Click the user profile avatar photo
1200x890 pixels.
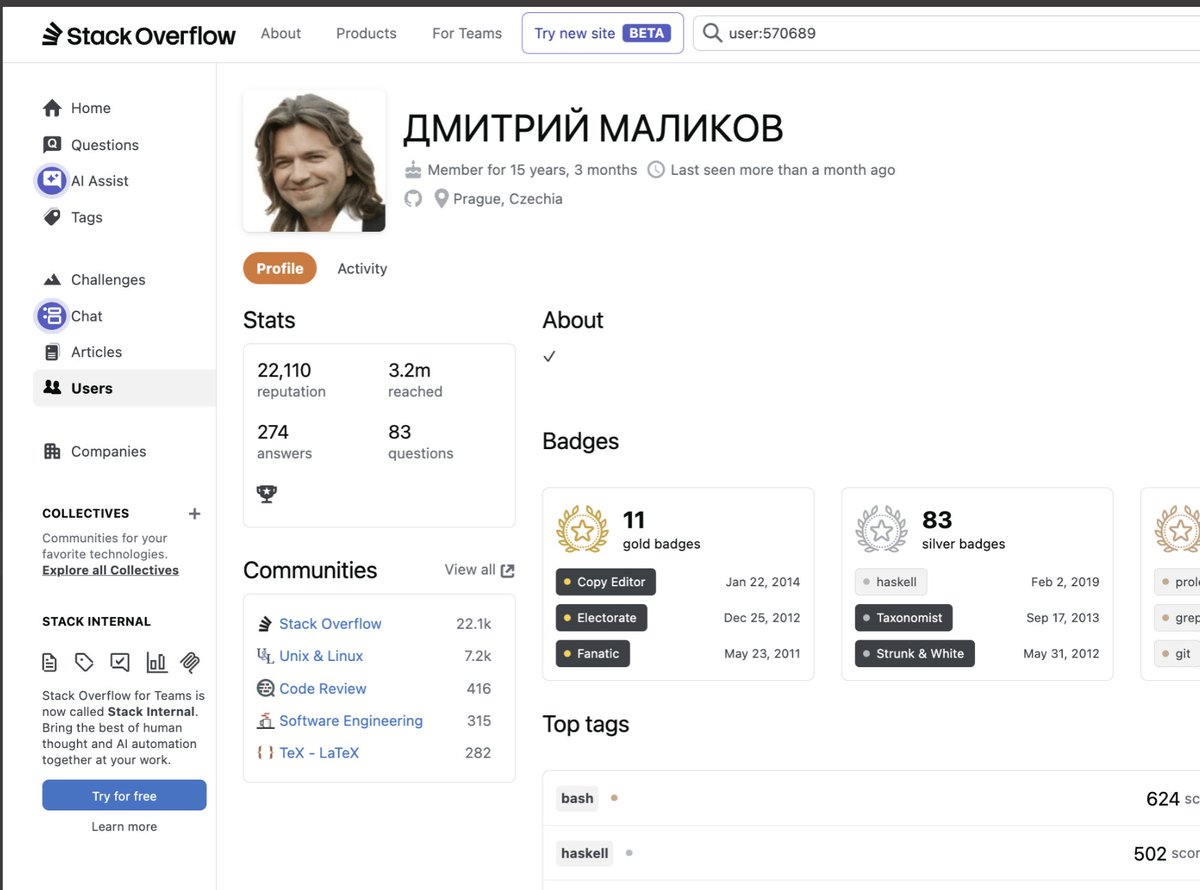(x=314, y=161)
